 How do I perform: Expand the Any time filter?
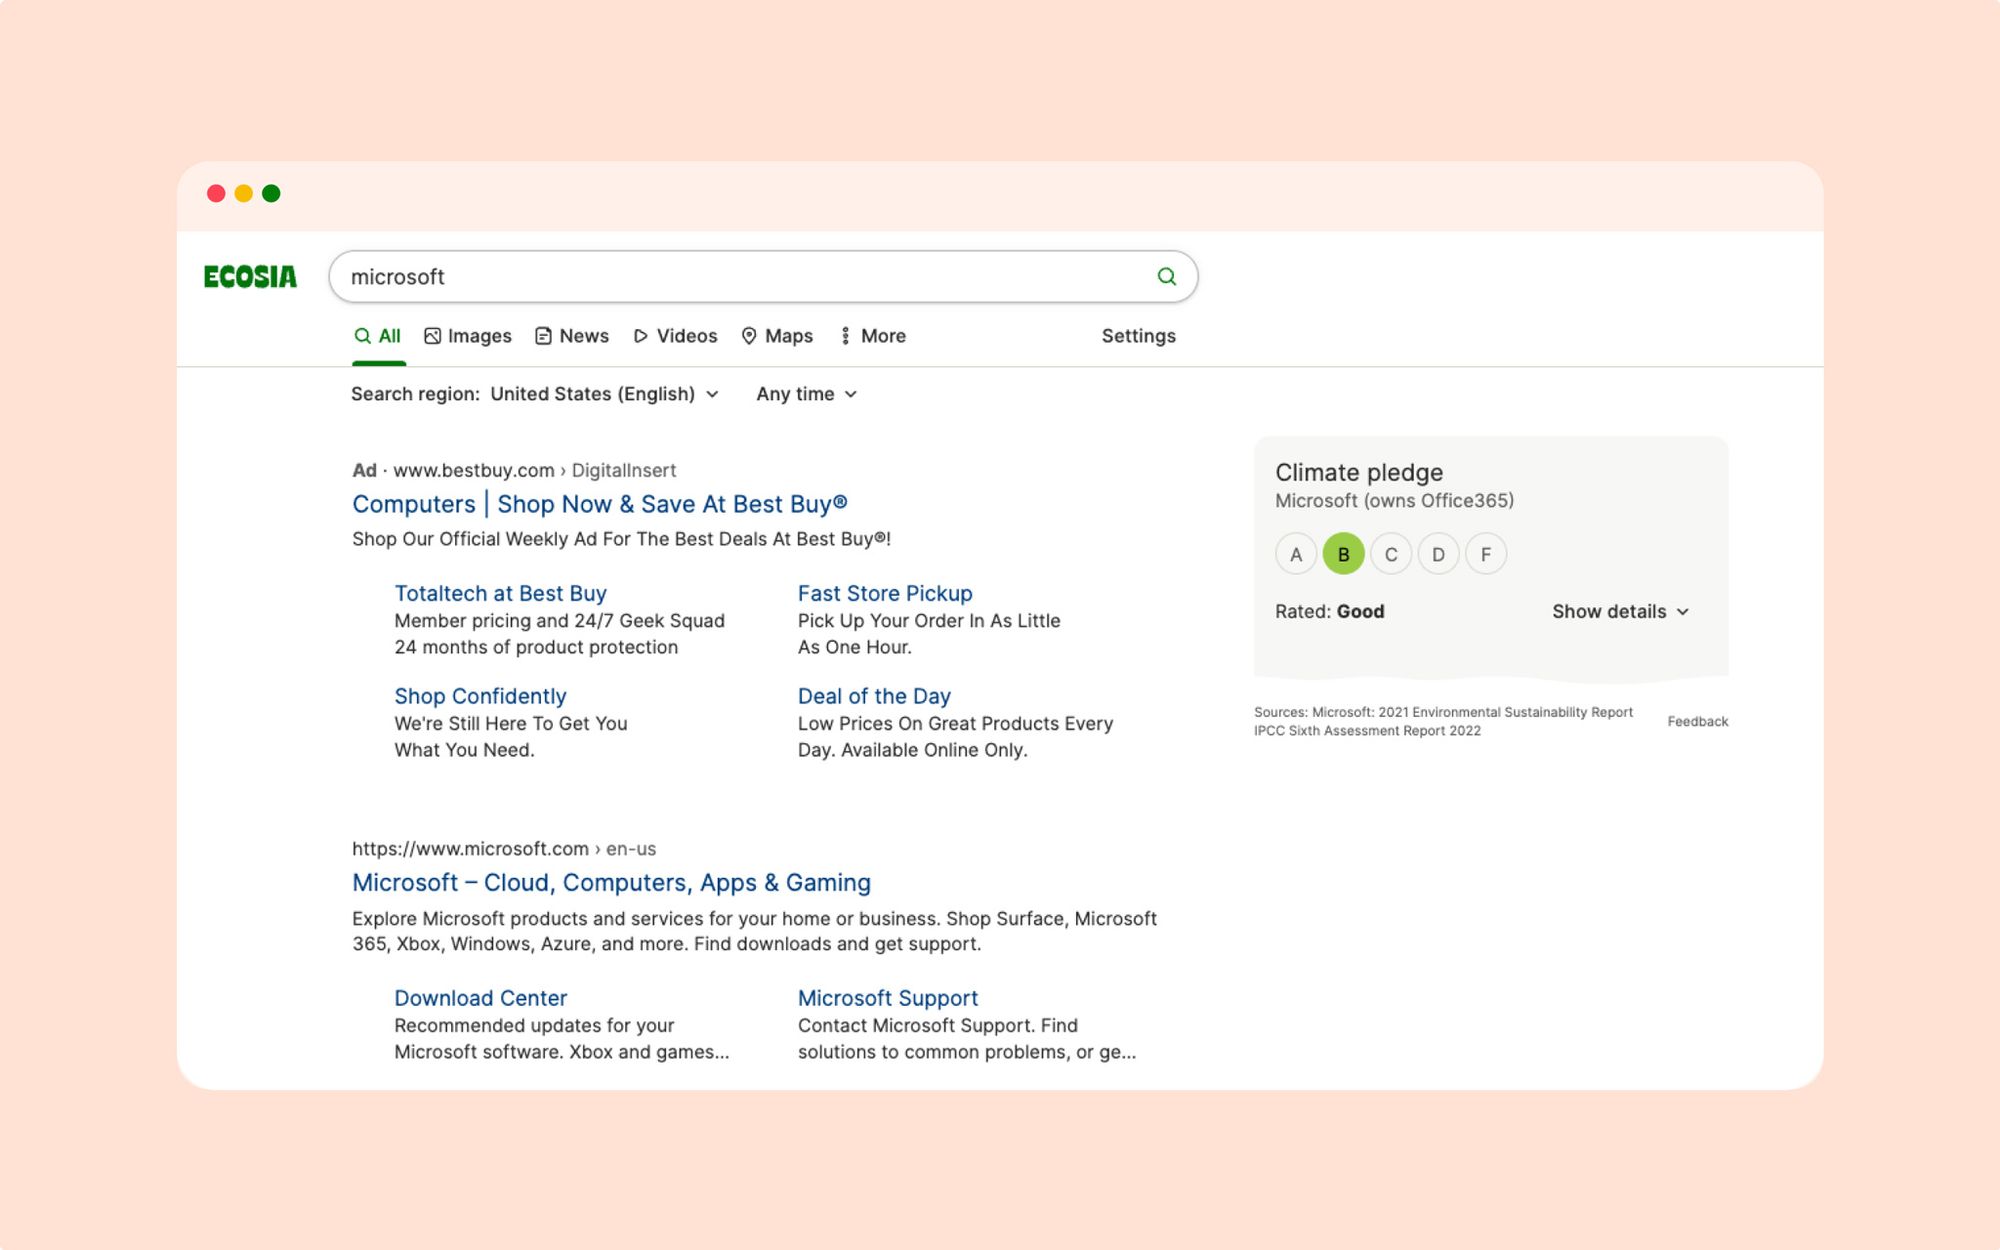pos(807,394)
